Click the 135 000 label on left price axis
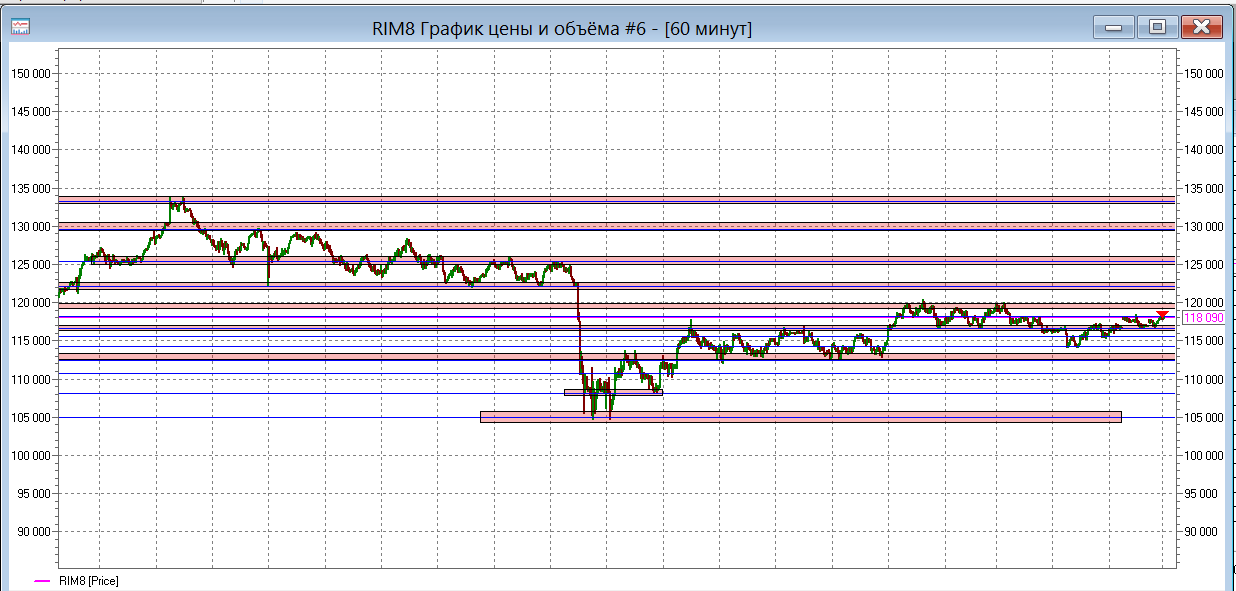The height and width of the screenshot is (591, 1236). [x=31, y=188]
